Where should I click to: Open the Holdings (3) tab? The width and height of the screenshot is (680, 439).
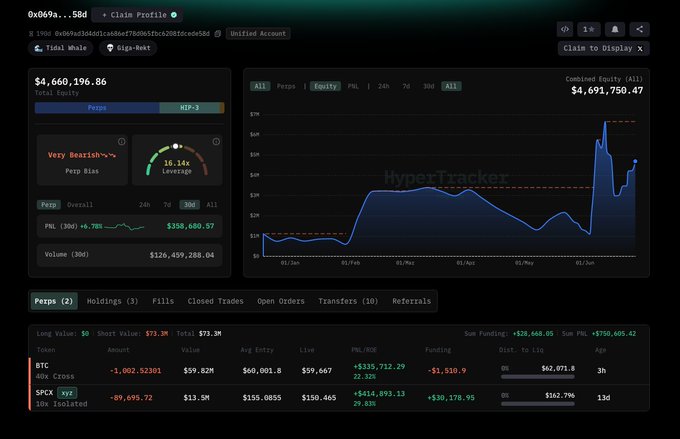pyautogui.click(x=112, y=301)
